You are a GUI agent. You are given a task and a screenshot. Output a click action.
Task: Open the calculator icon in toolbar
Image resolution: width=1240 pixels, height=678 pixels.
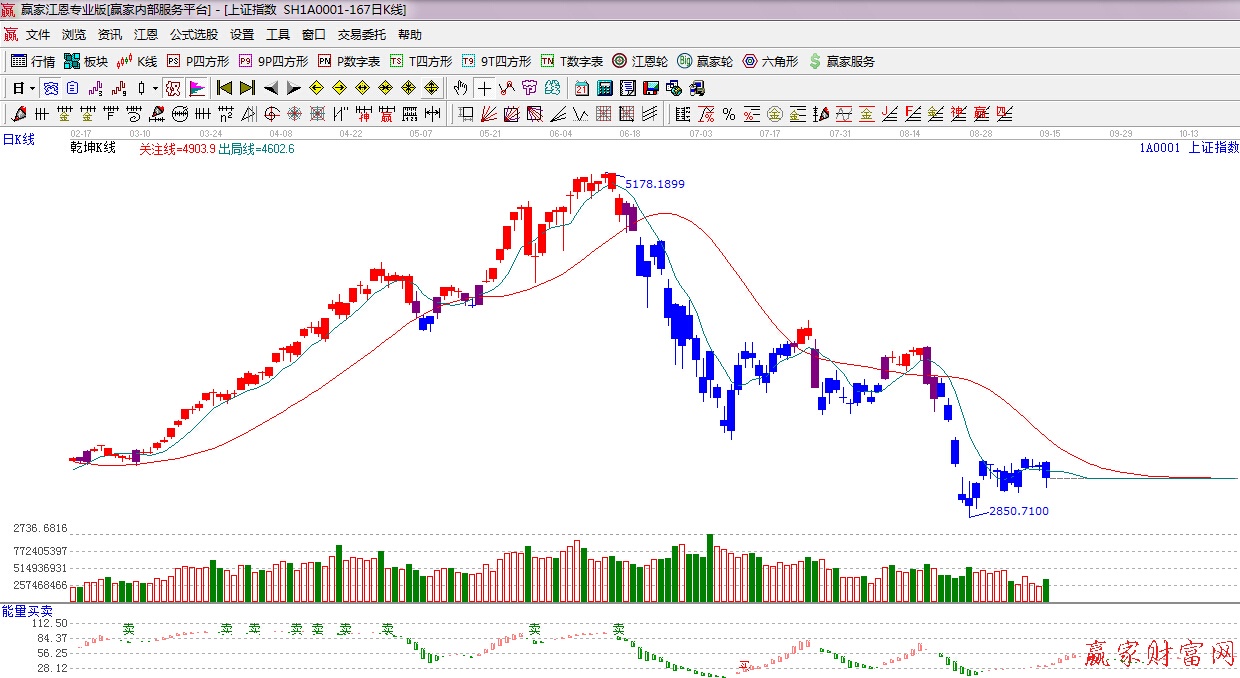point(604,88)
